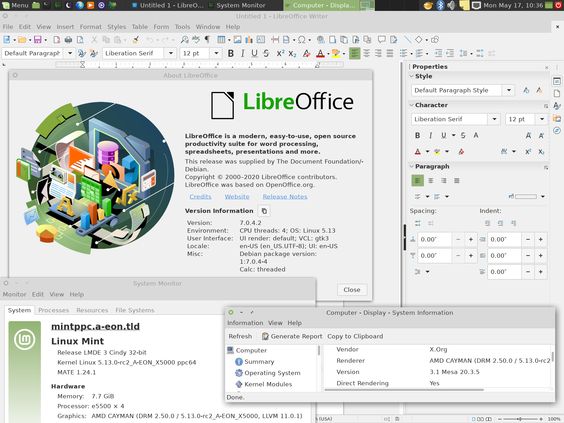
Task: Click Clear Direct Formatting in formatting toolbar
Action: tap(306, 53)
